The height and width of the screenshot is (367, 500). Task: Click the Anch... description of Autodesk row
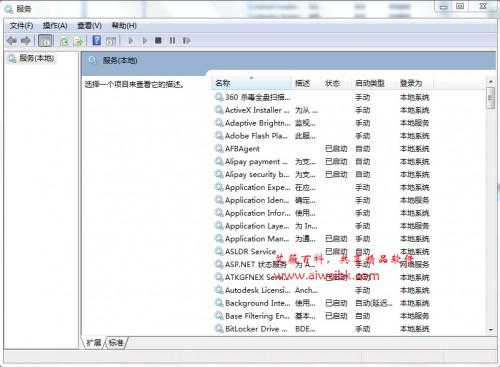(306, 290)
